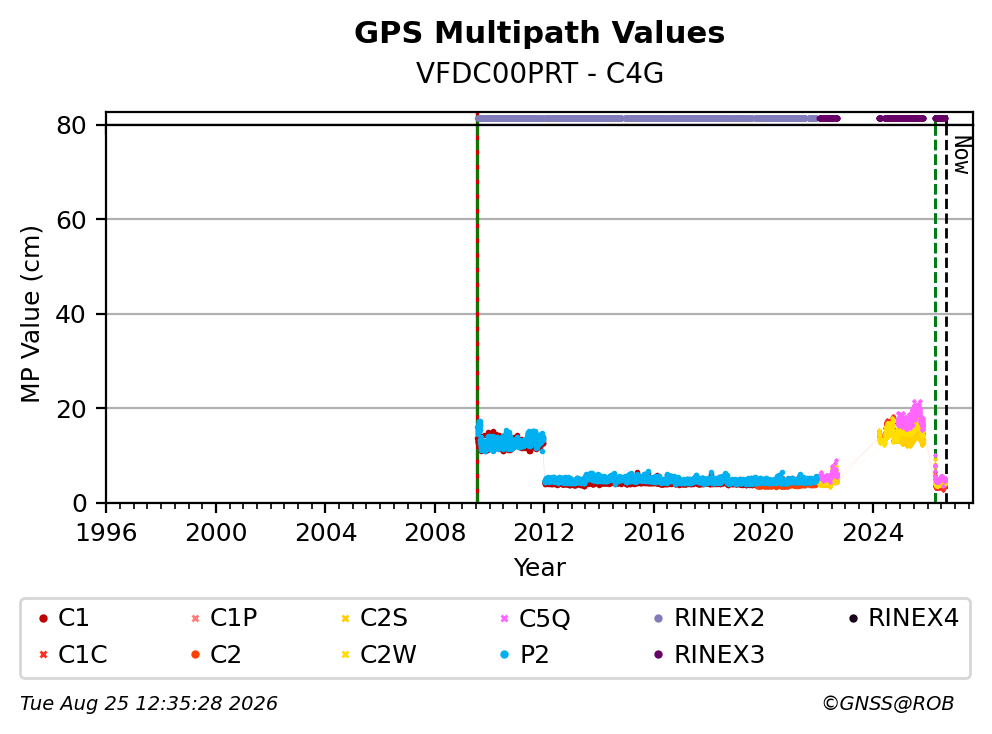992x734 pixels.
Task: Click the 2012 tick label on Year axis
Action: point(544,533)
